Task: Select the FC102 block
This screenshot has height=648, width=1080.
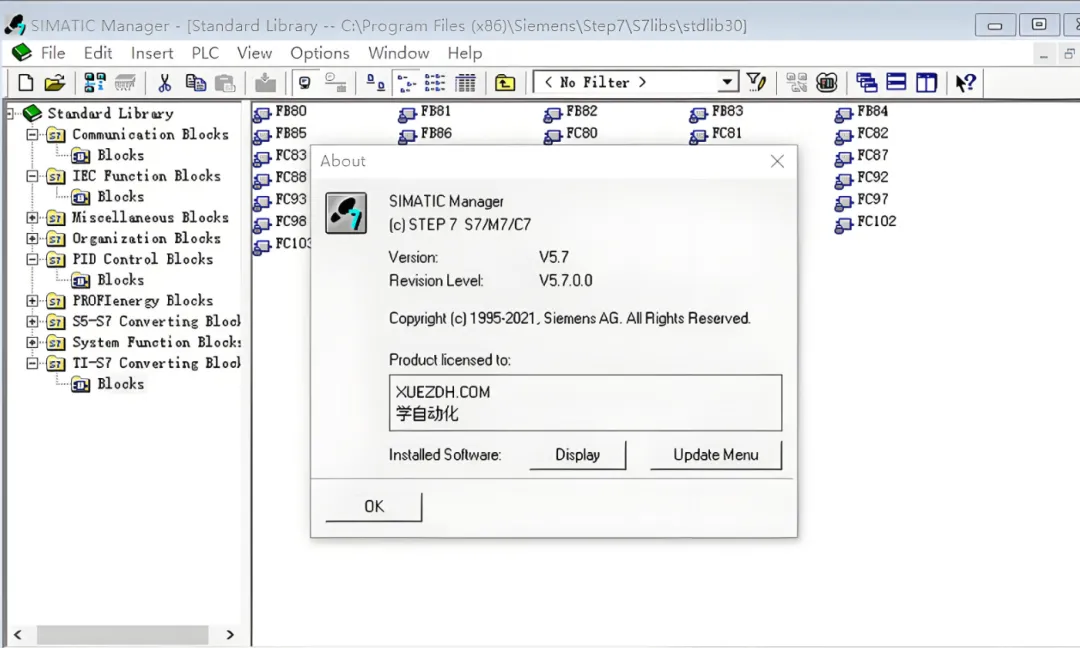Action: pos(866,222)
